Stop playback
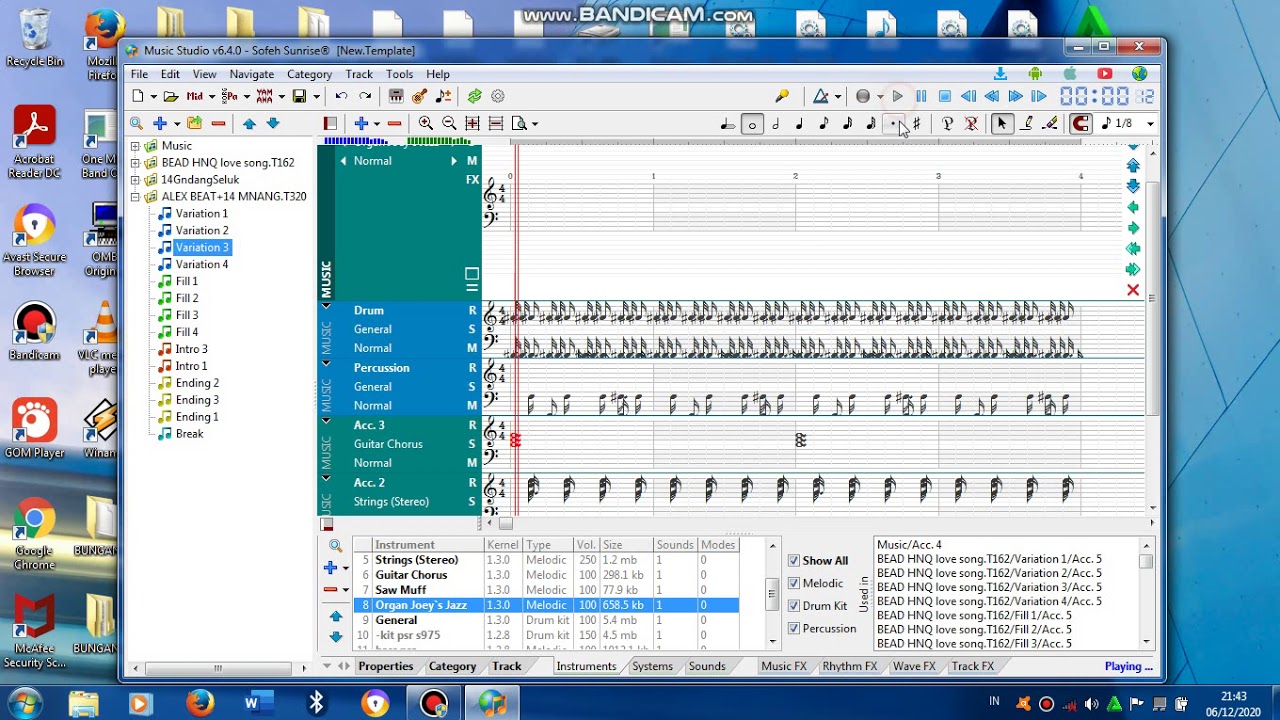 (x=945, y=96)
